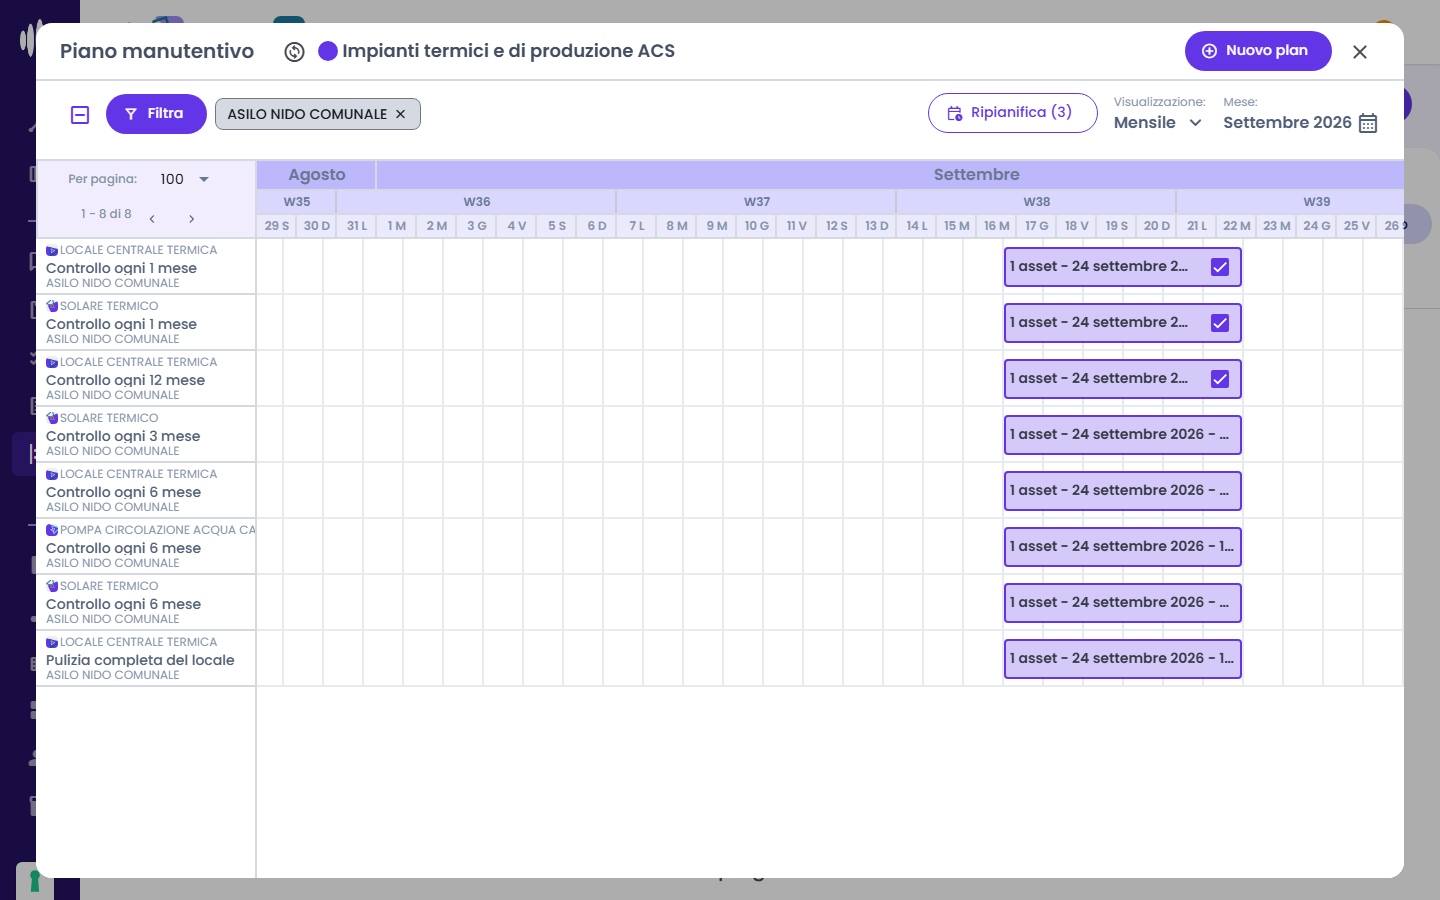Screen dimensions: 1440x900
Task: Close the Piano manutentivo dialog
Action: [1360, 52]
